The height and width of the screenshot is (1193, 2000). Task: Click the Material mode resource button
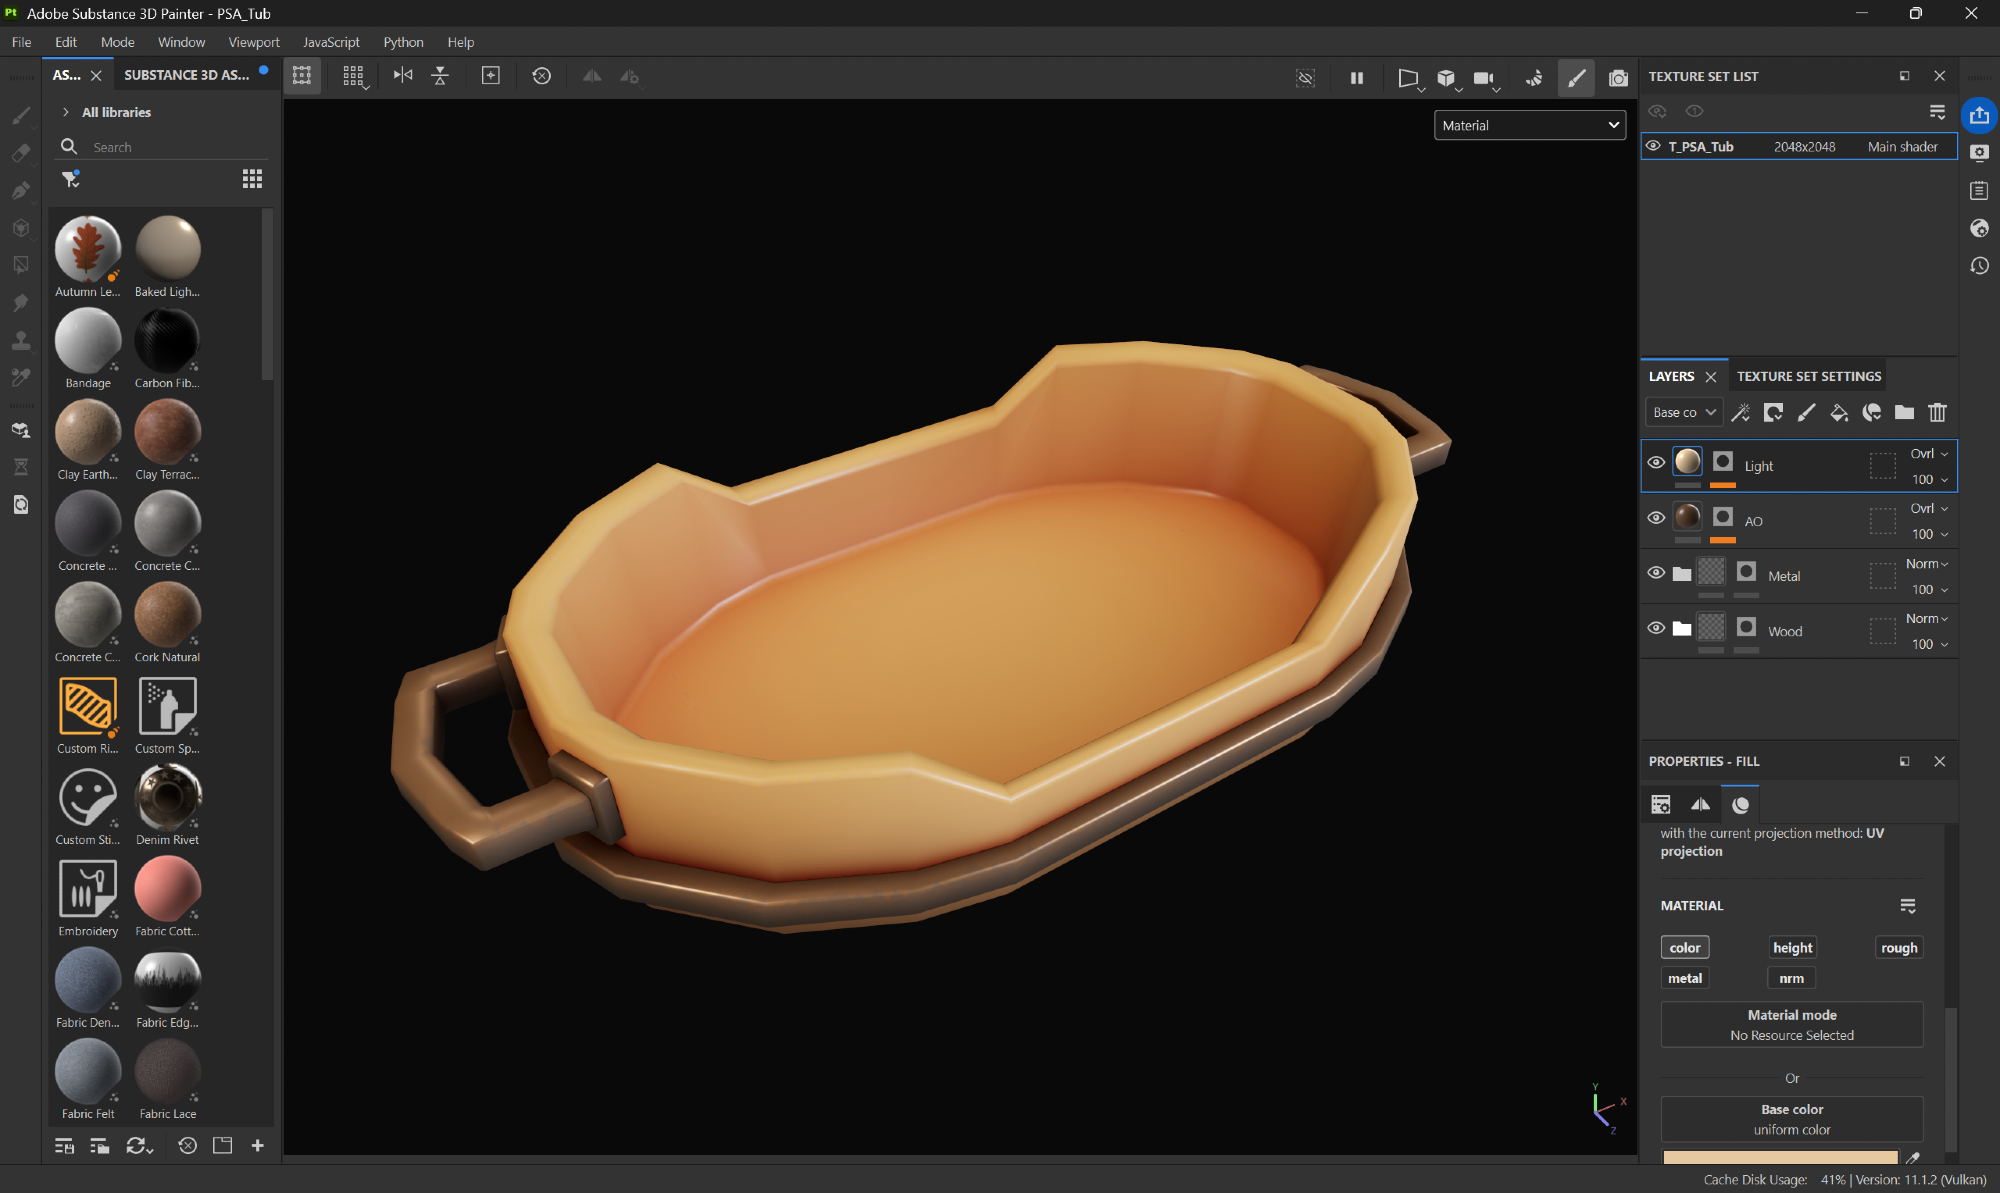[x=1791, y=1025]
